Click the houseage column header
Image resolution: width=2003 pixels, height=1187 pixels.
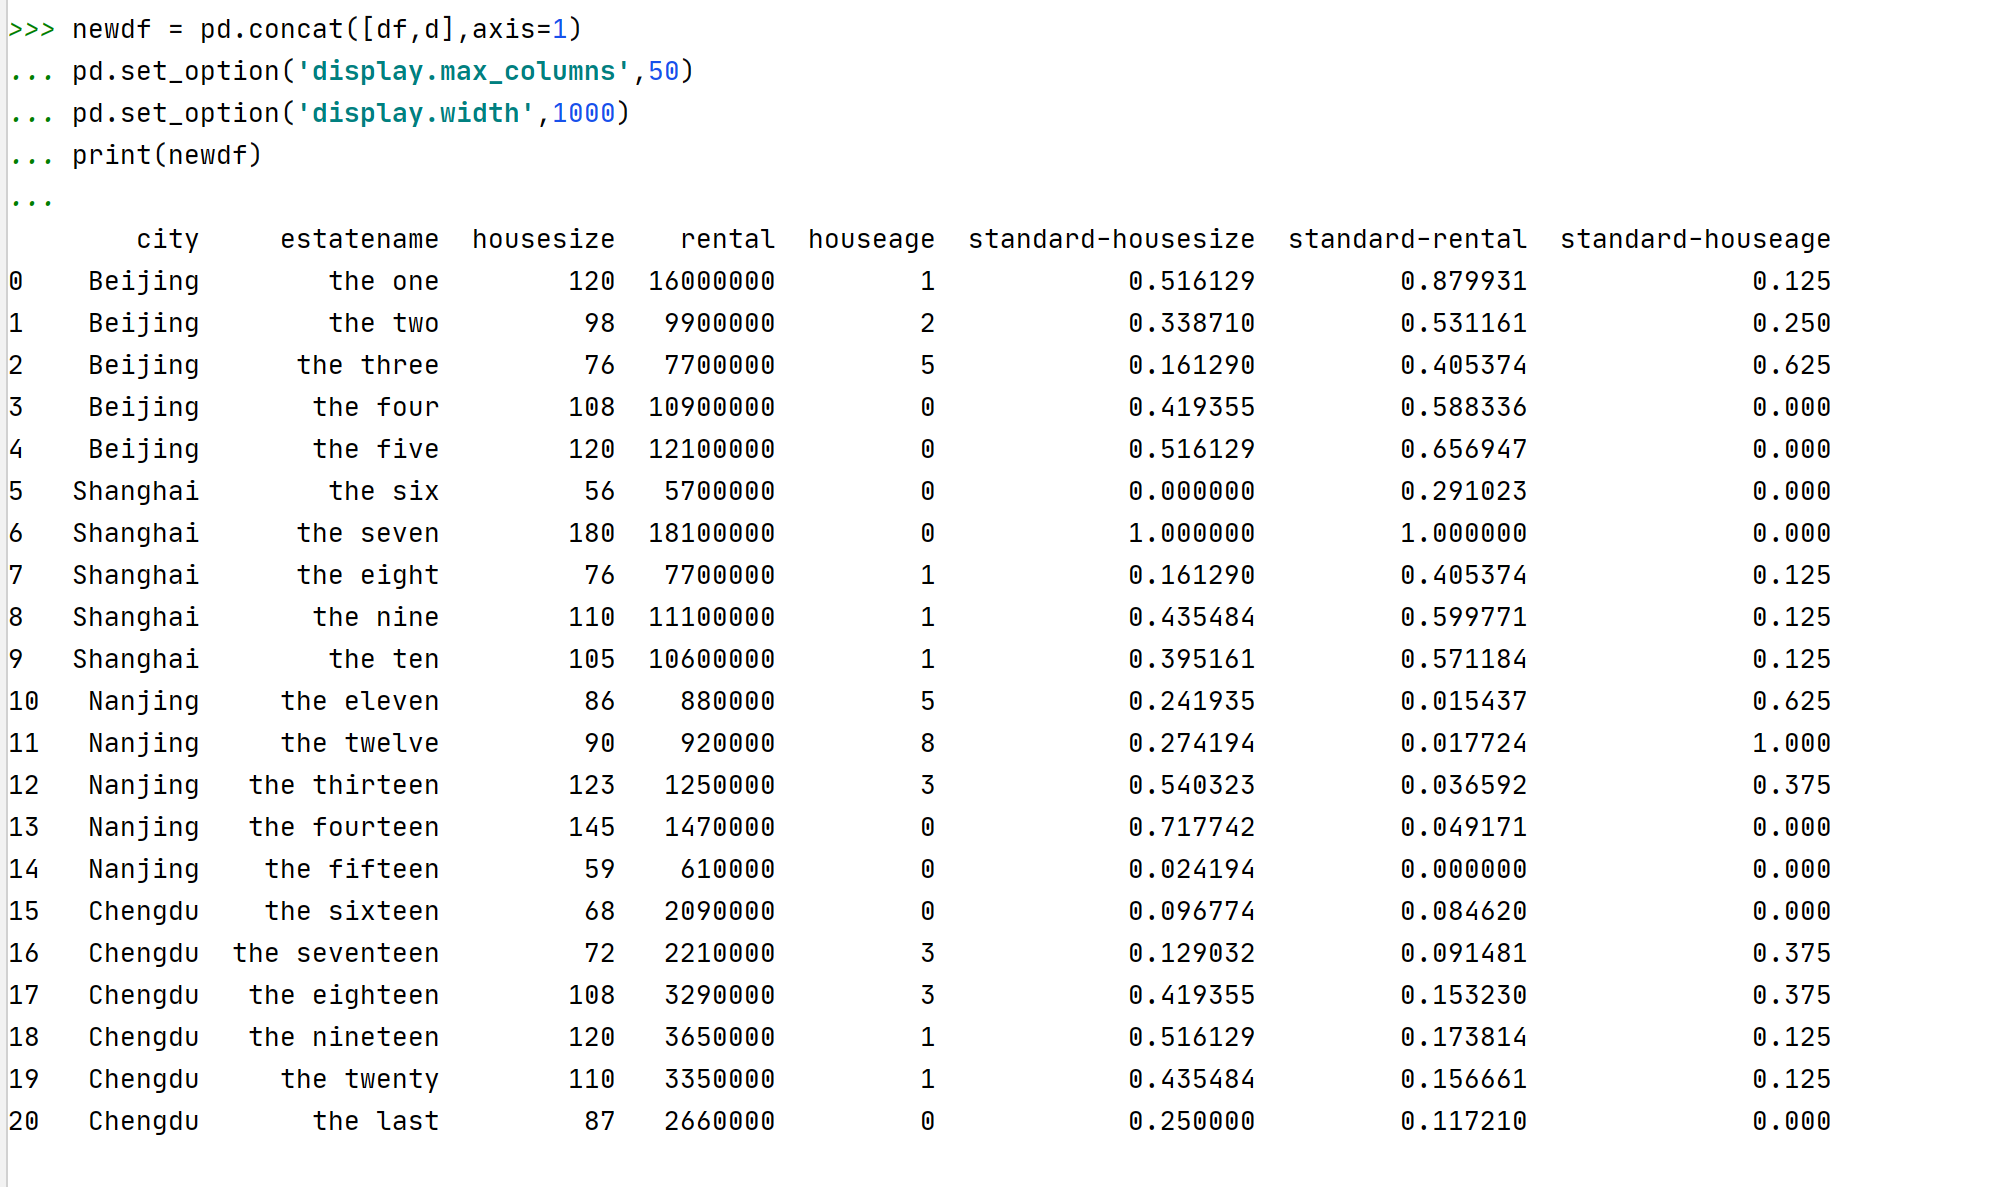pos(871,240)
